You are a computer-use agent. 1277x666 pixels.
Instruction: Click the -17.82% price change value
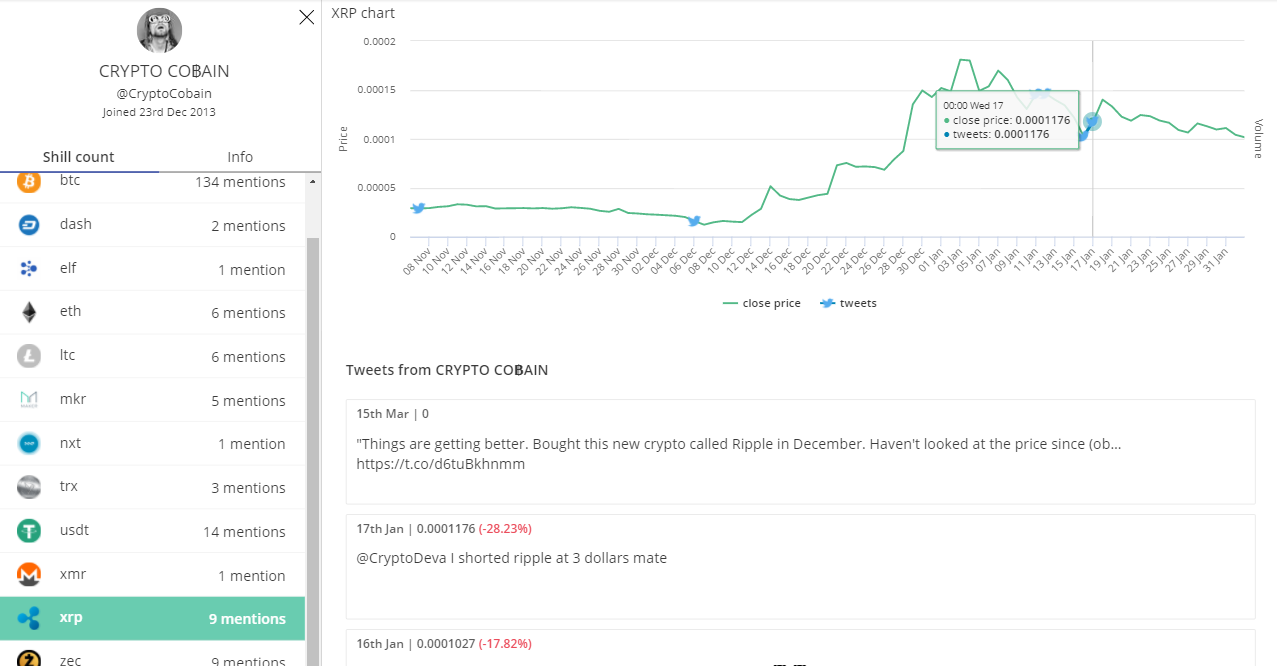point(505,643)
